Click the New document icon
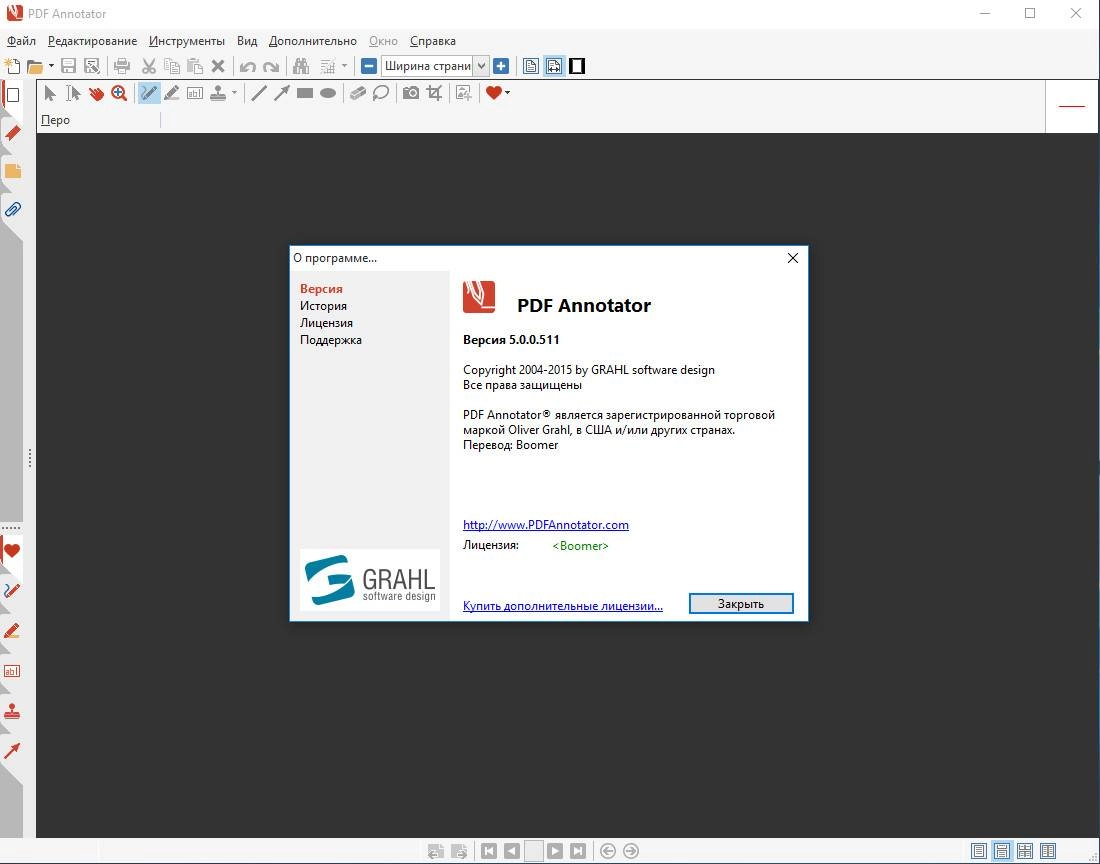 [12, 66]
